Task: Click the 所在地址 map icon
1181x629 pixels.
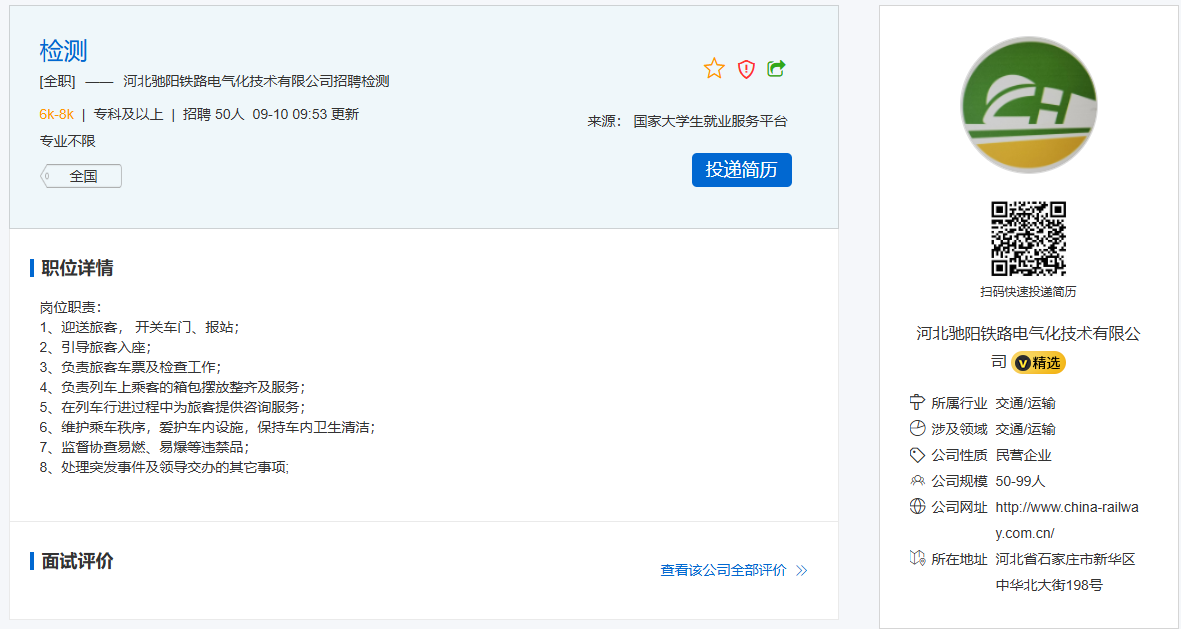Action: coord(917,559)
